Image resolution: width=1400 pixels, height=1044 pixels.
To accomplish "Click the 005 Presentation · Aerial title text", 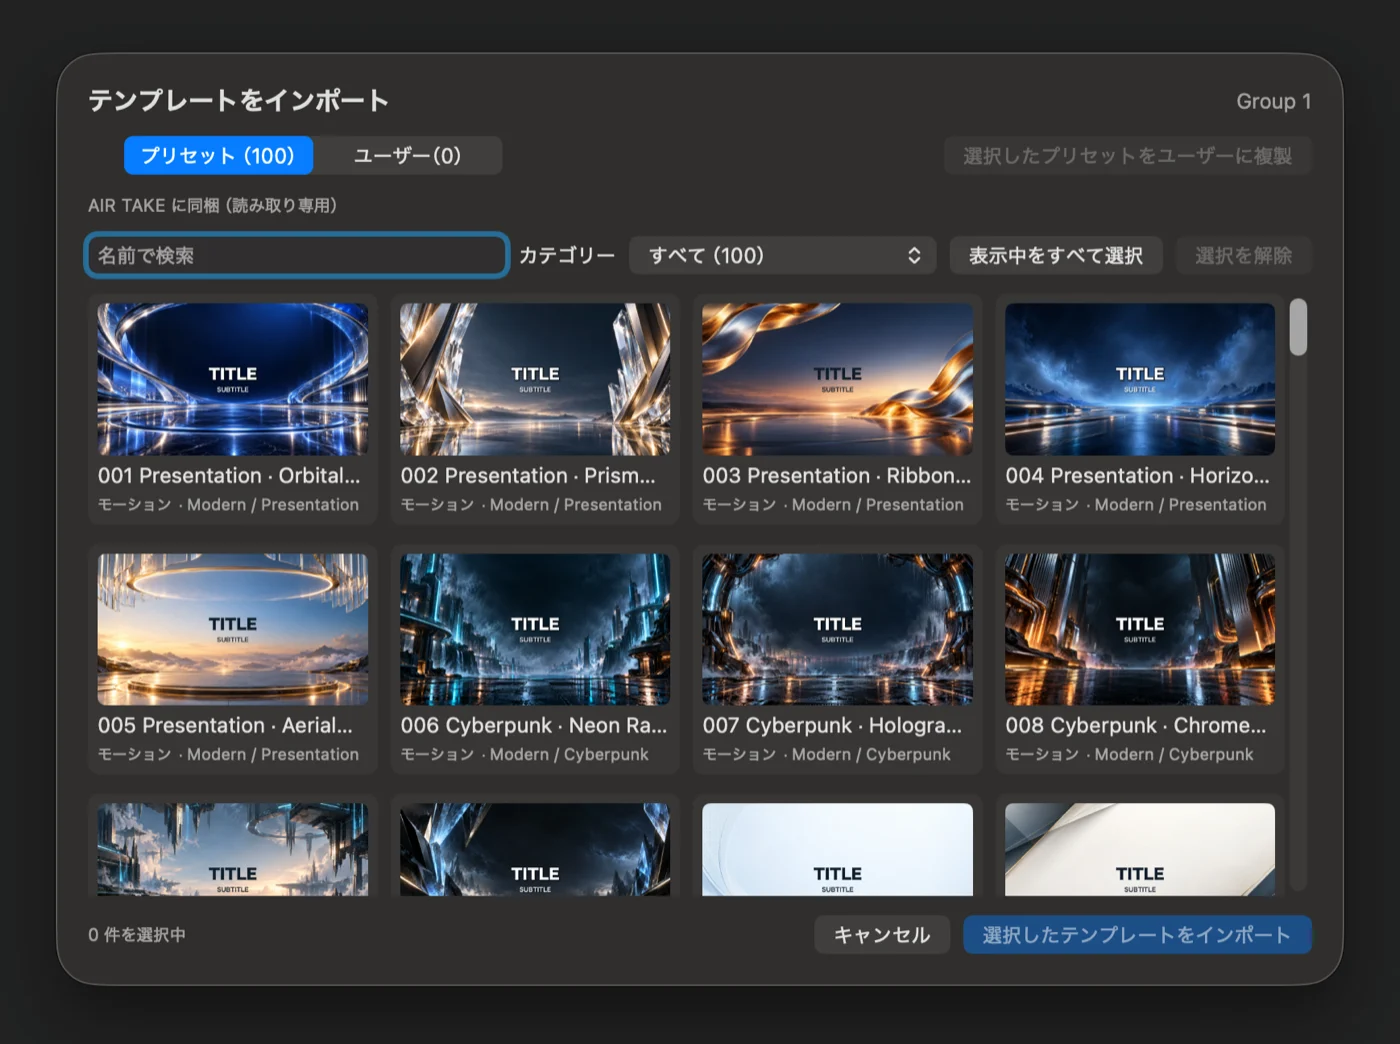I will coord(225,726).
